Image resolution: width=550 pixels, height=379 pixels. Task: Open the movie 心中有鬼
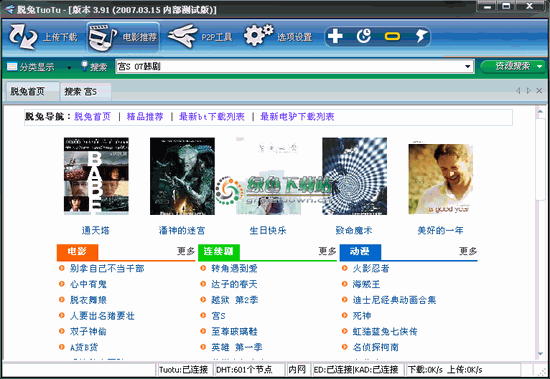(88, 284)
